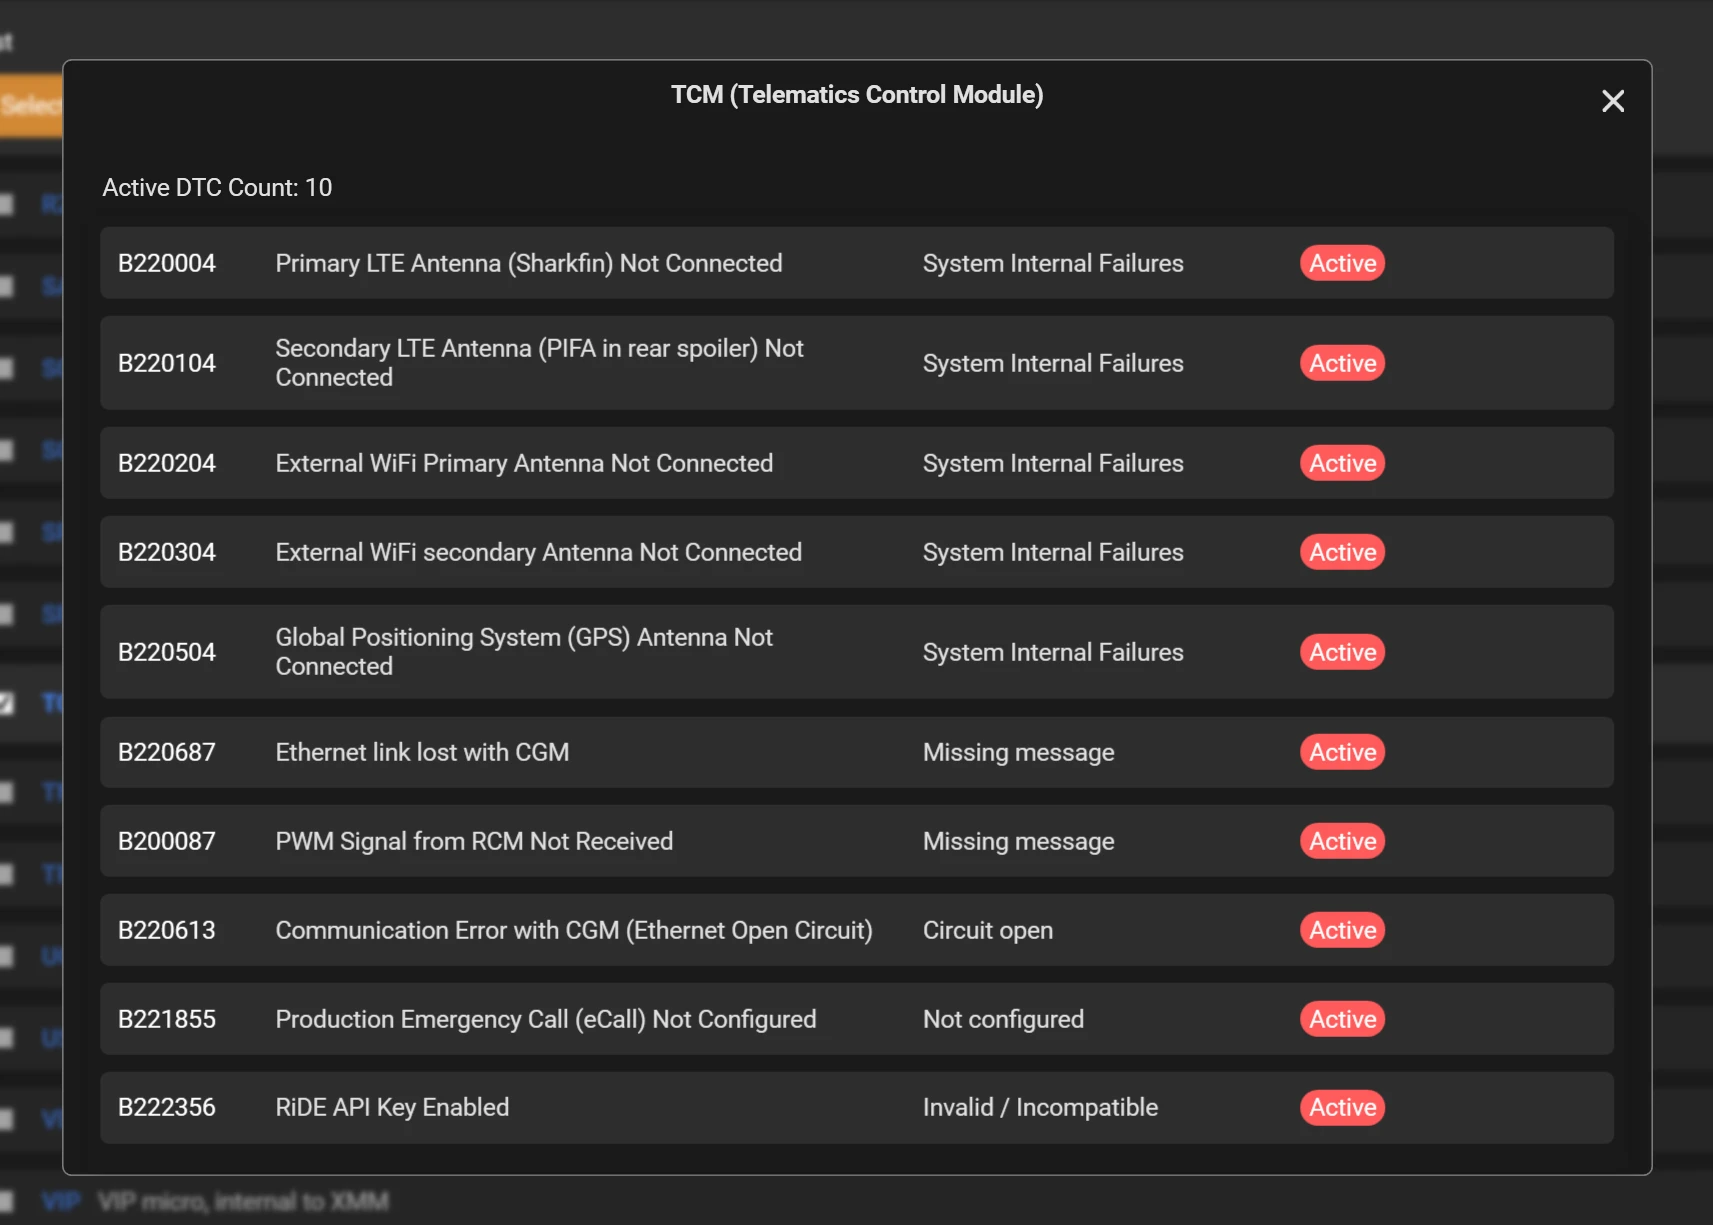Click DTC code B220004

pyautogui.click(x=167, y=263)
